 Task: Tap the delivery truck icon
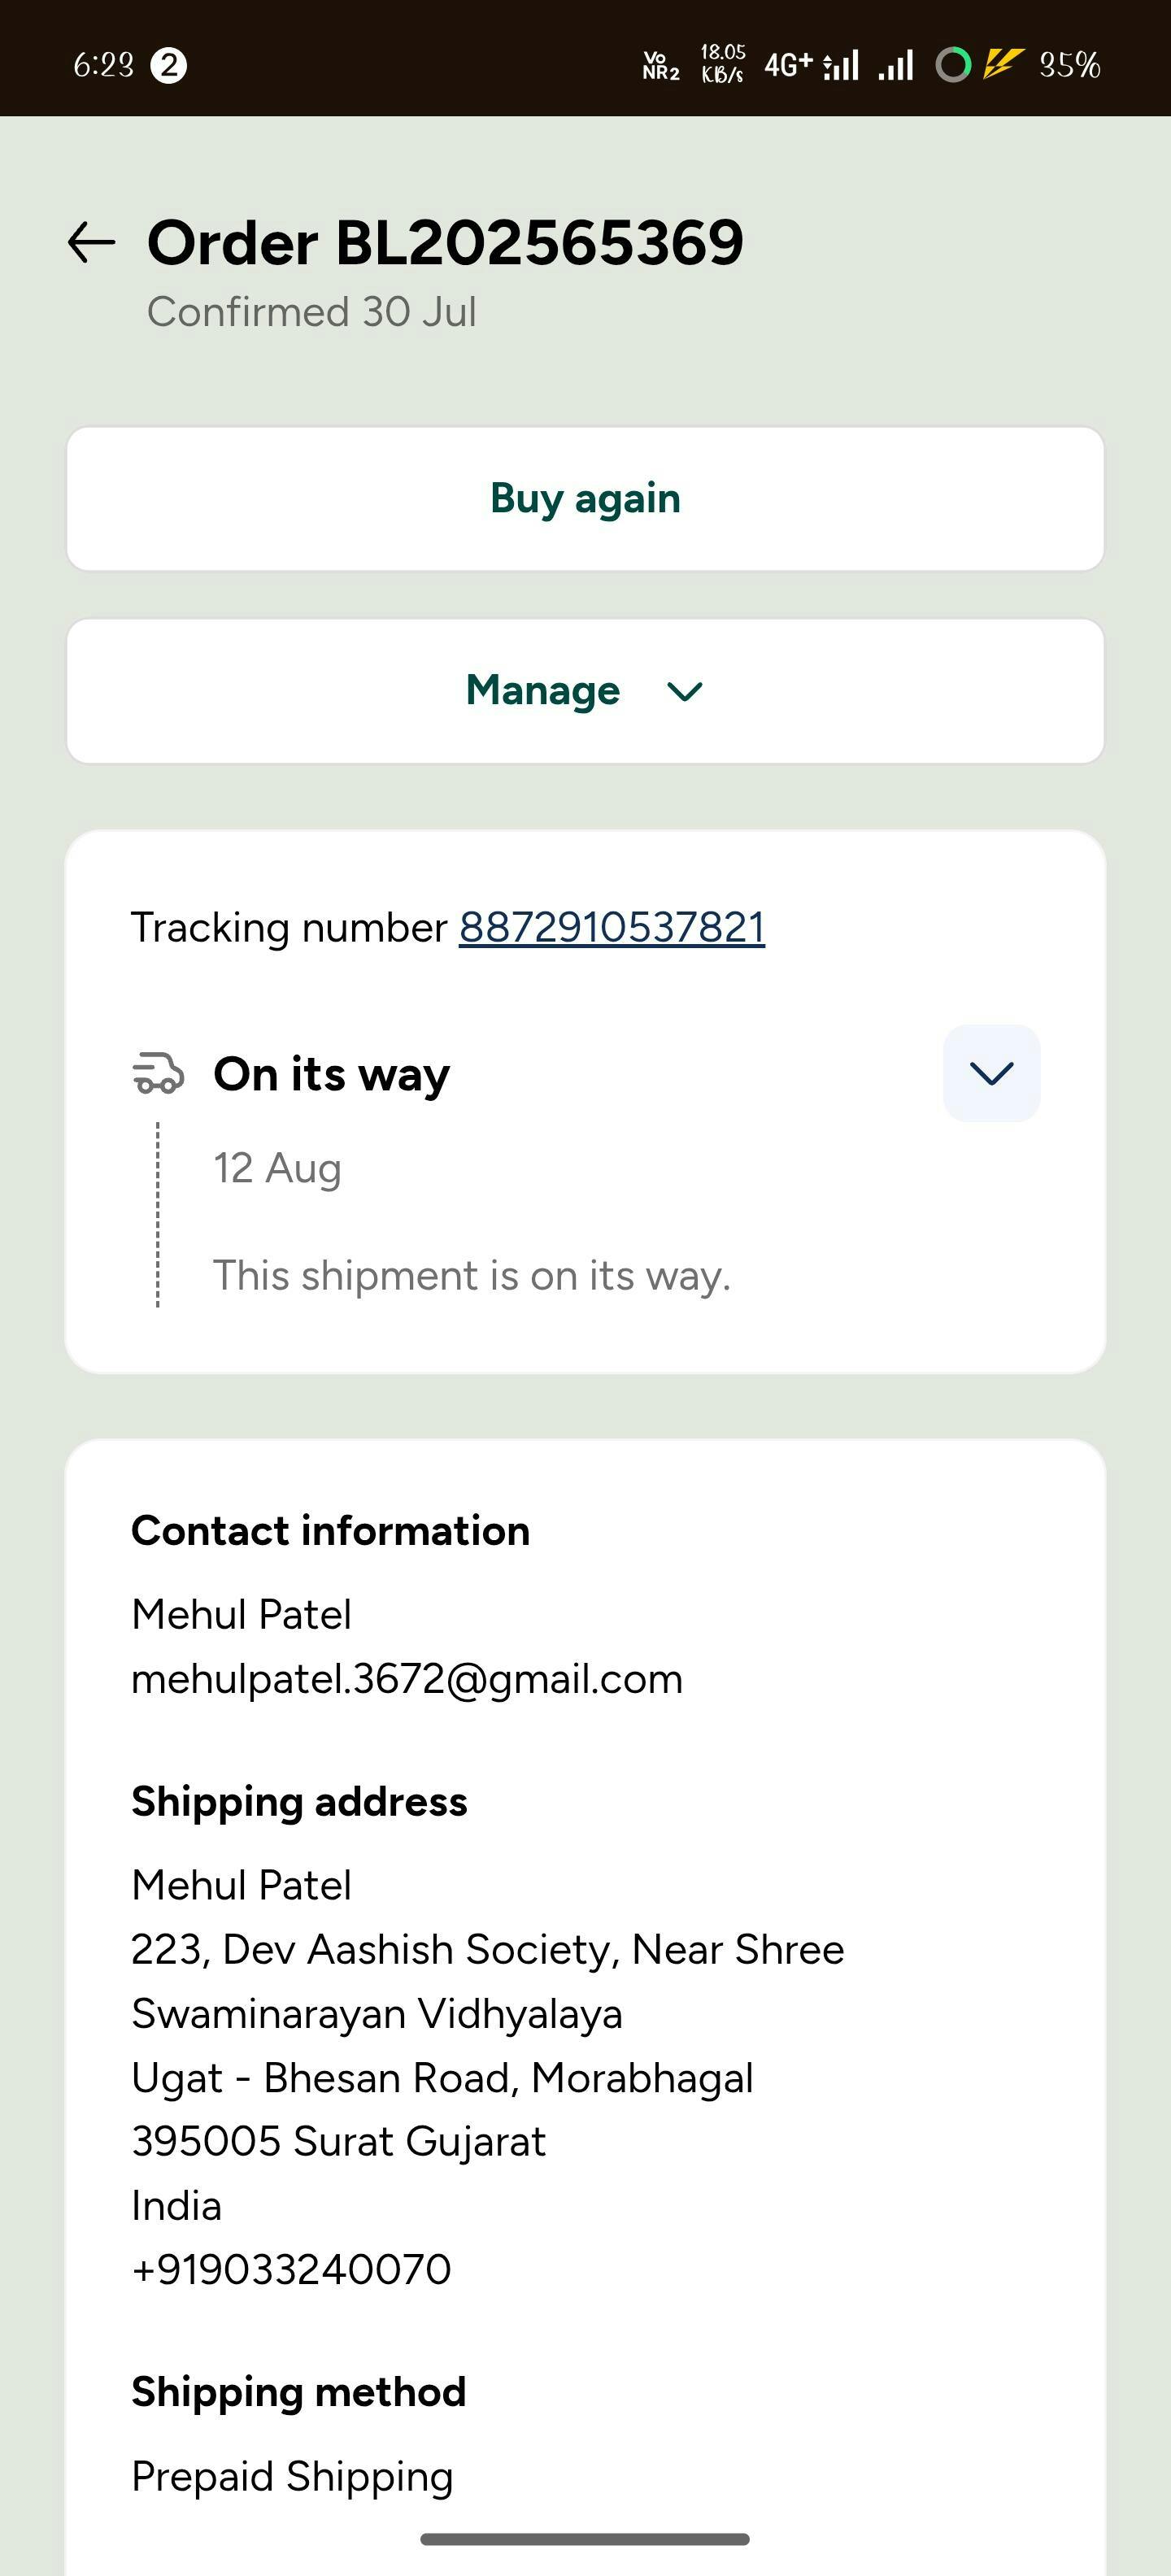pyautogui.click(x=158, y=1073)
